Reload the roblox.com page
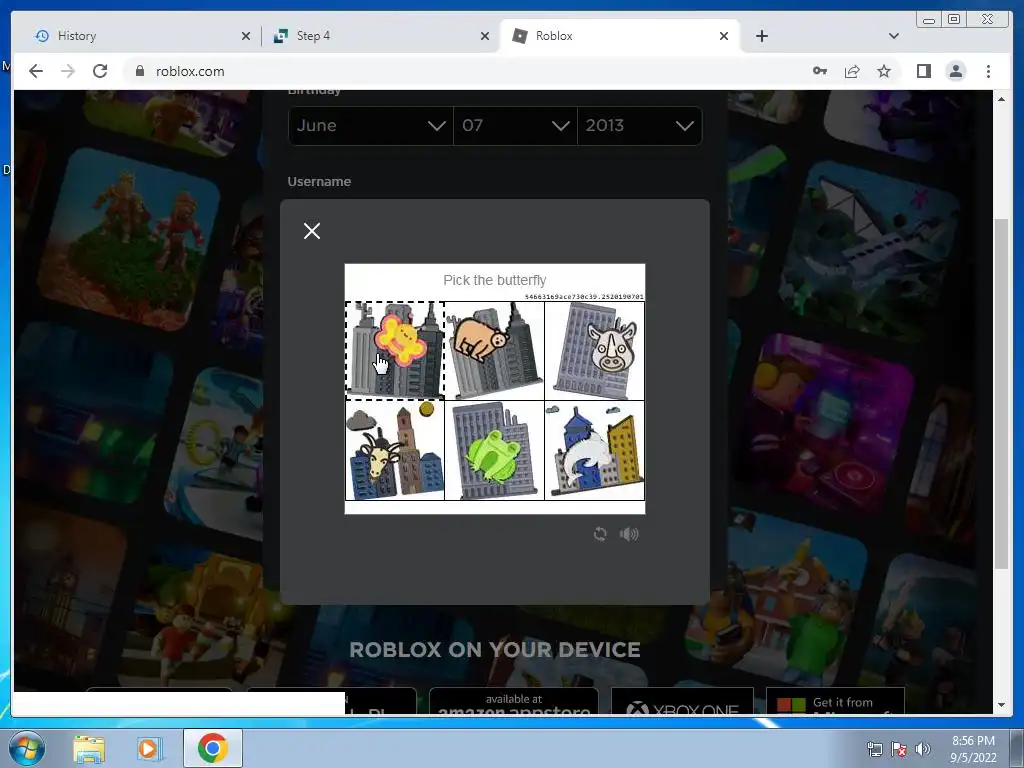Image resolution: width=1024 pixels, height=768 pixels. tap(100, 71)
